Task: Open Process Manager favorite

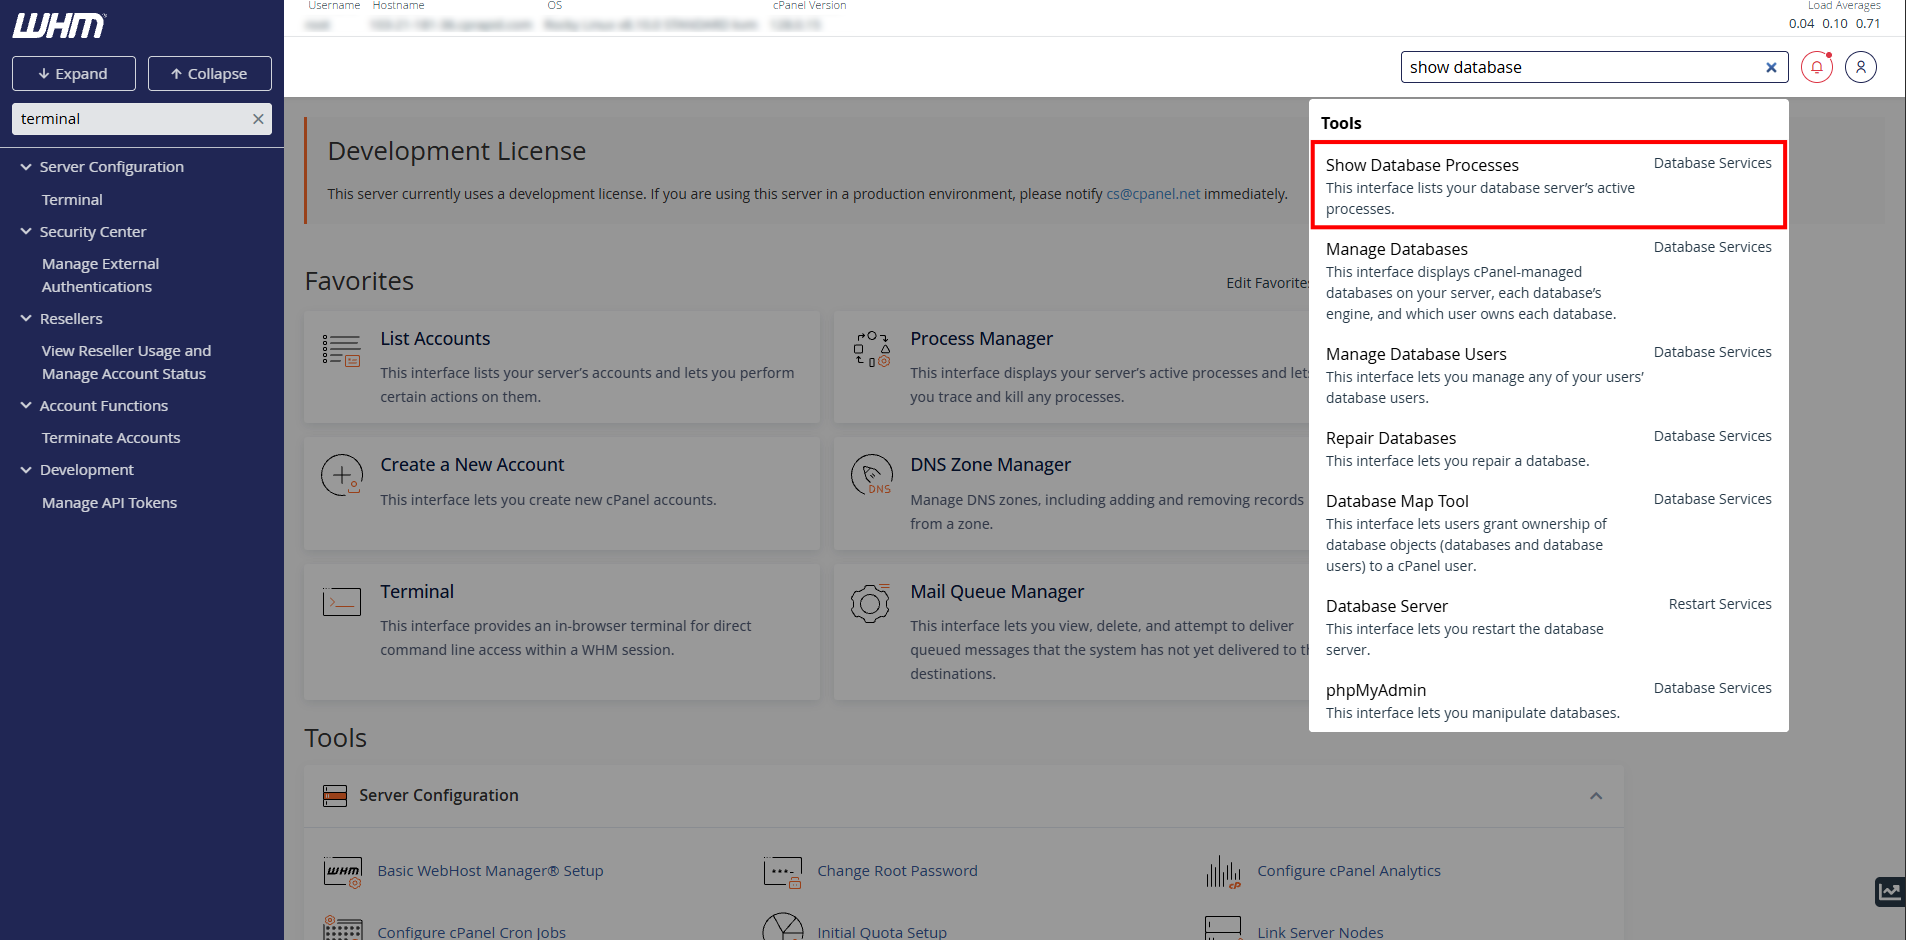Action: 981,339
